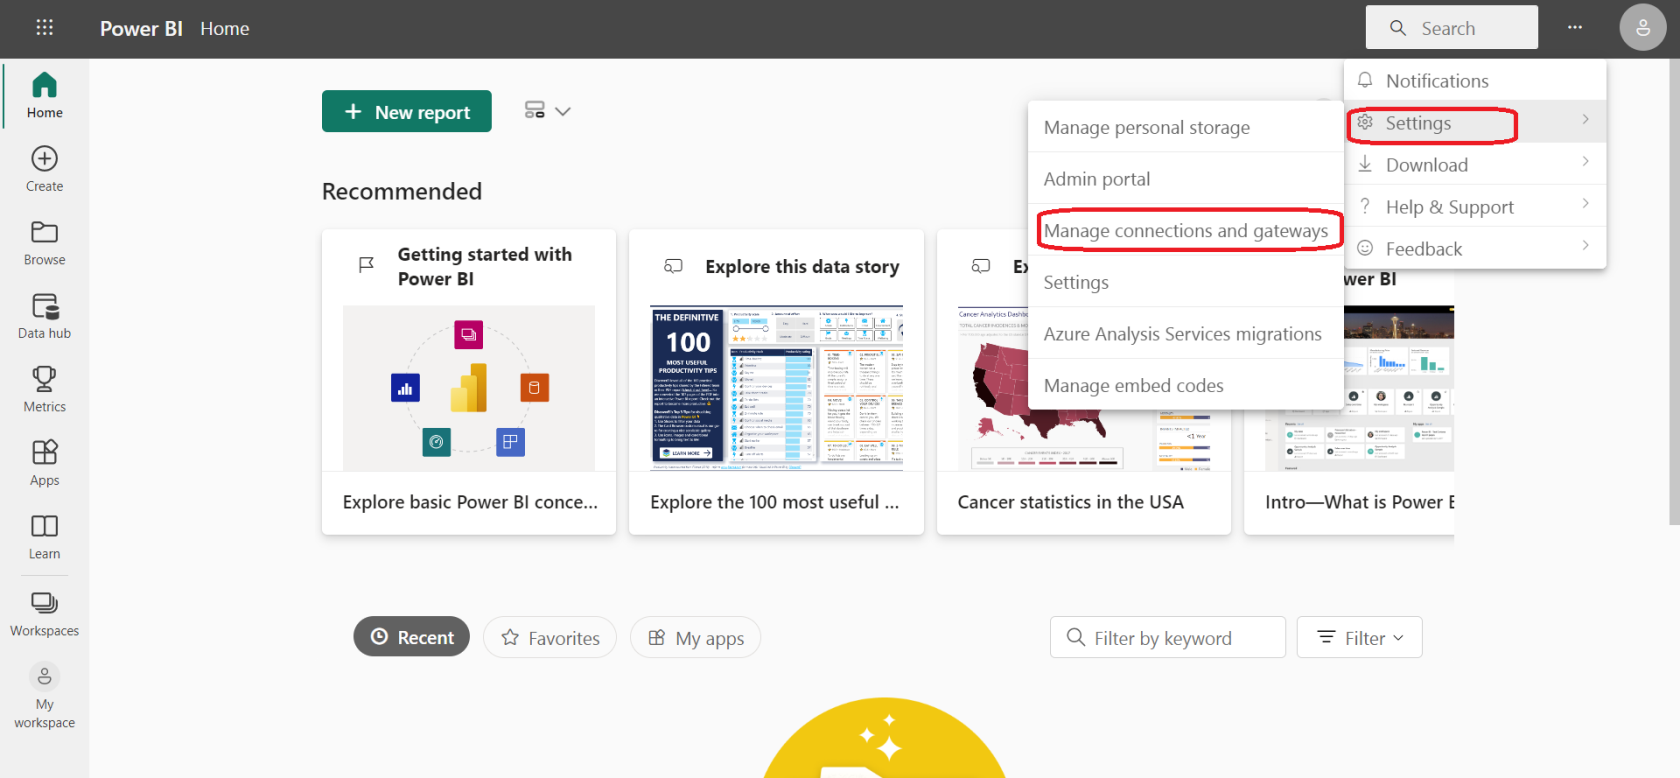Click the Home breadcrumb in header

[225, 29]
